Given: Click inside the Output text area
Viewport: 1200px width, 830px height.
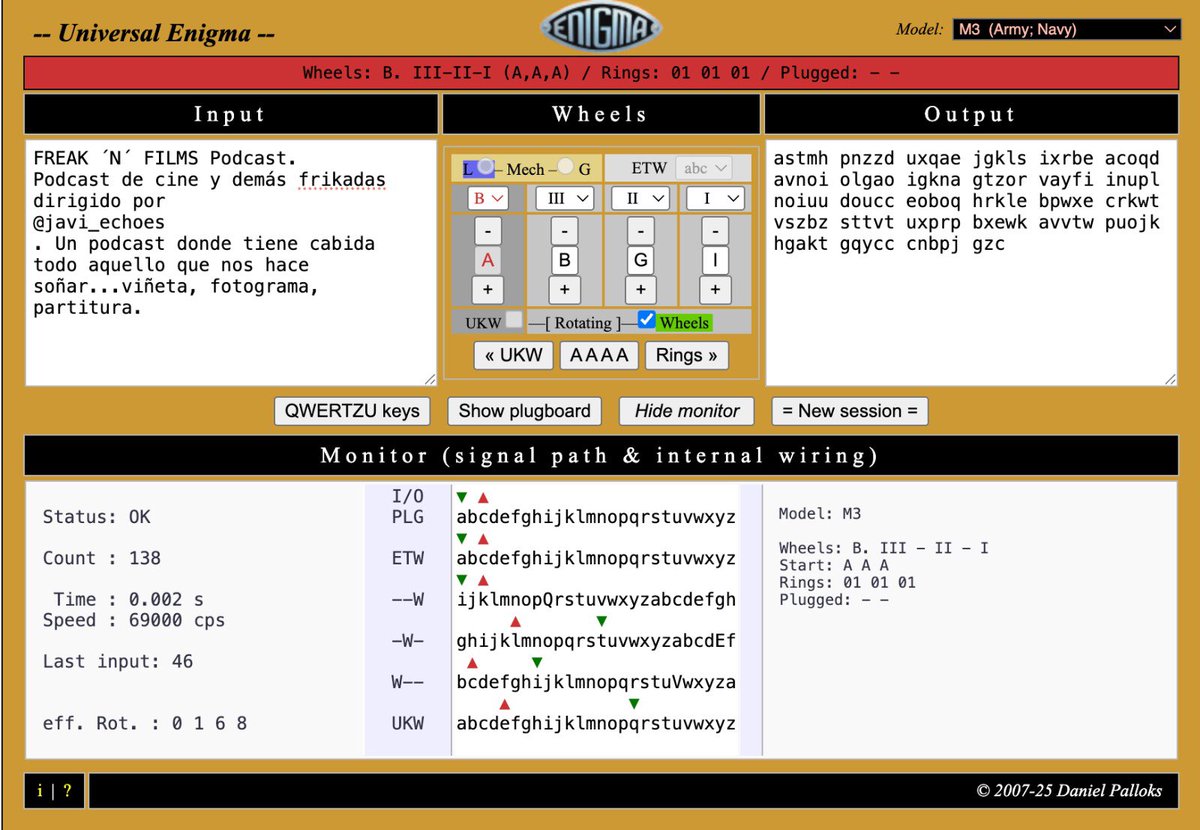Looking at the screenshot, I should click(x=971, y=263).
